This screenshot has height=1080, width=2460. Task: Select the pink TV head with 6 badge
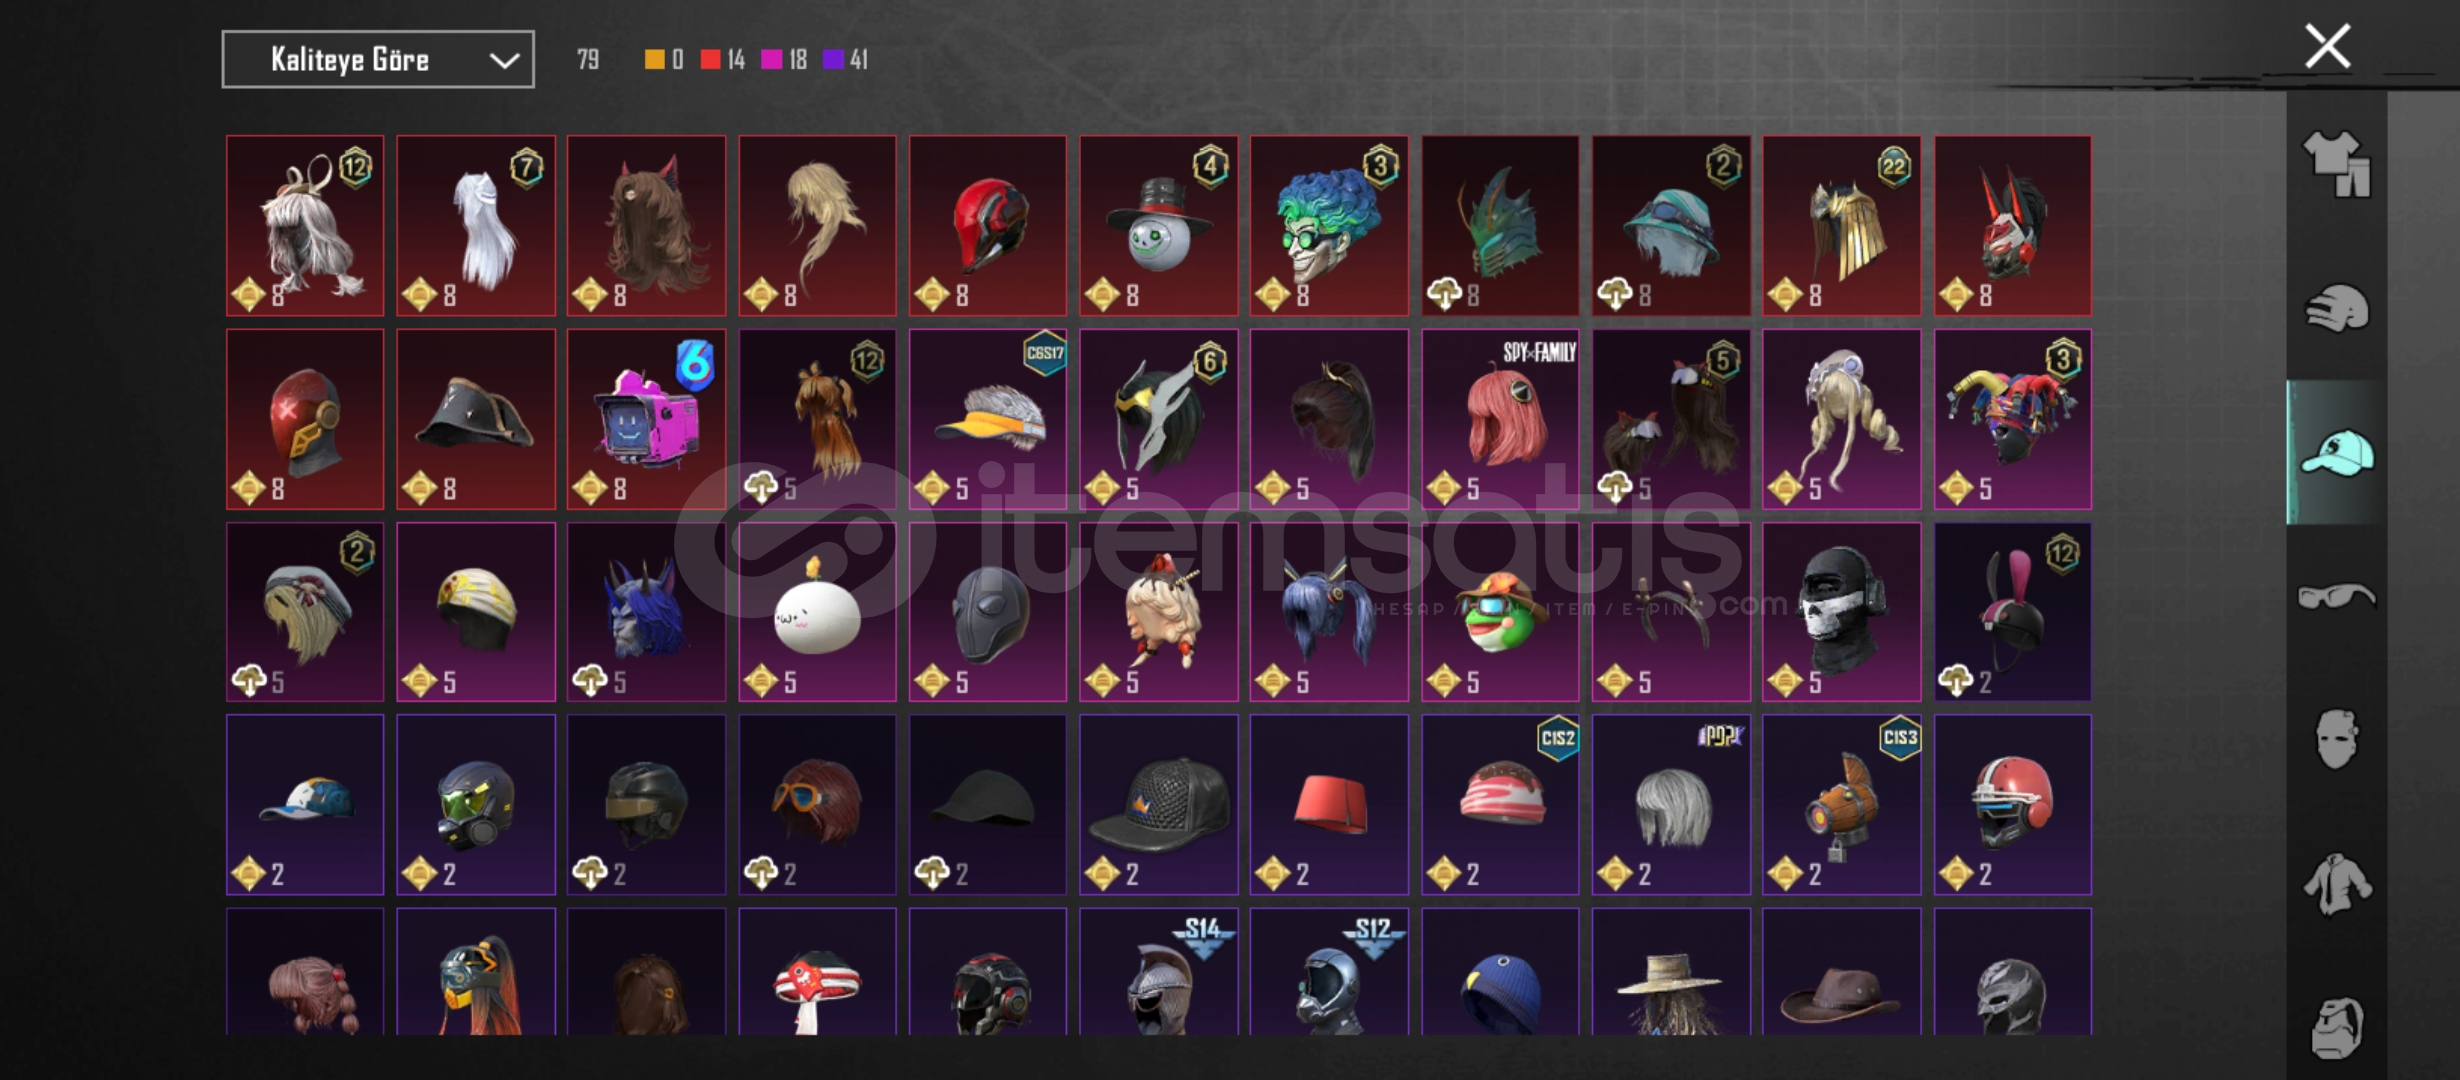[x=647, y=419]
